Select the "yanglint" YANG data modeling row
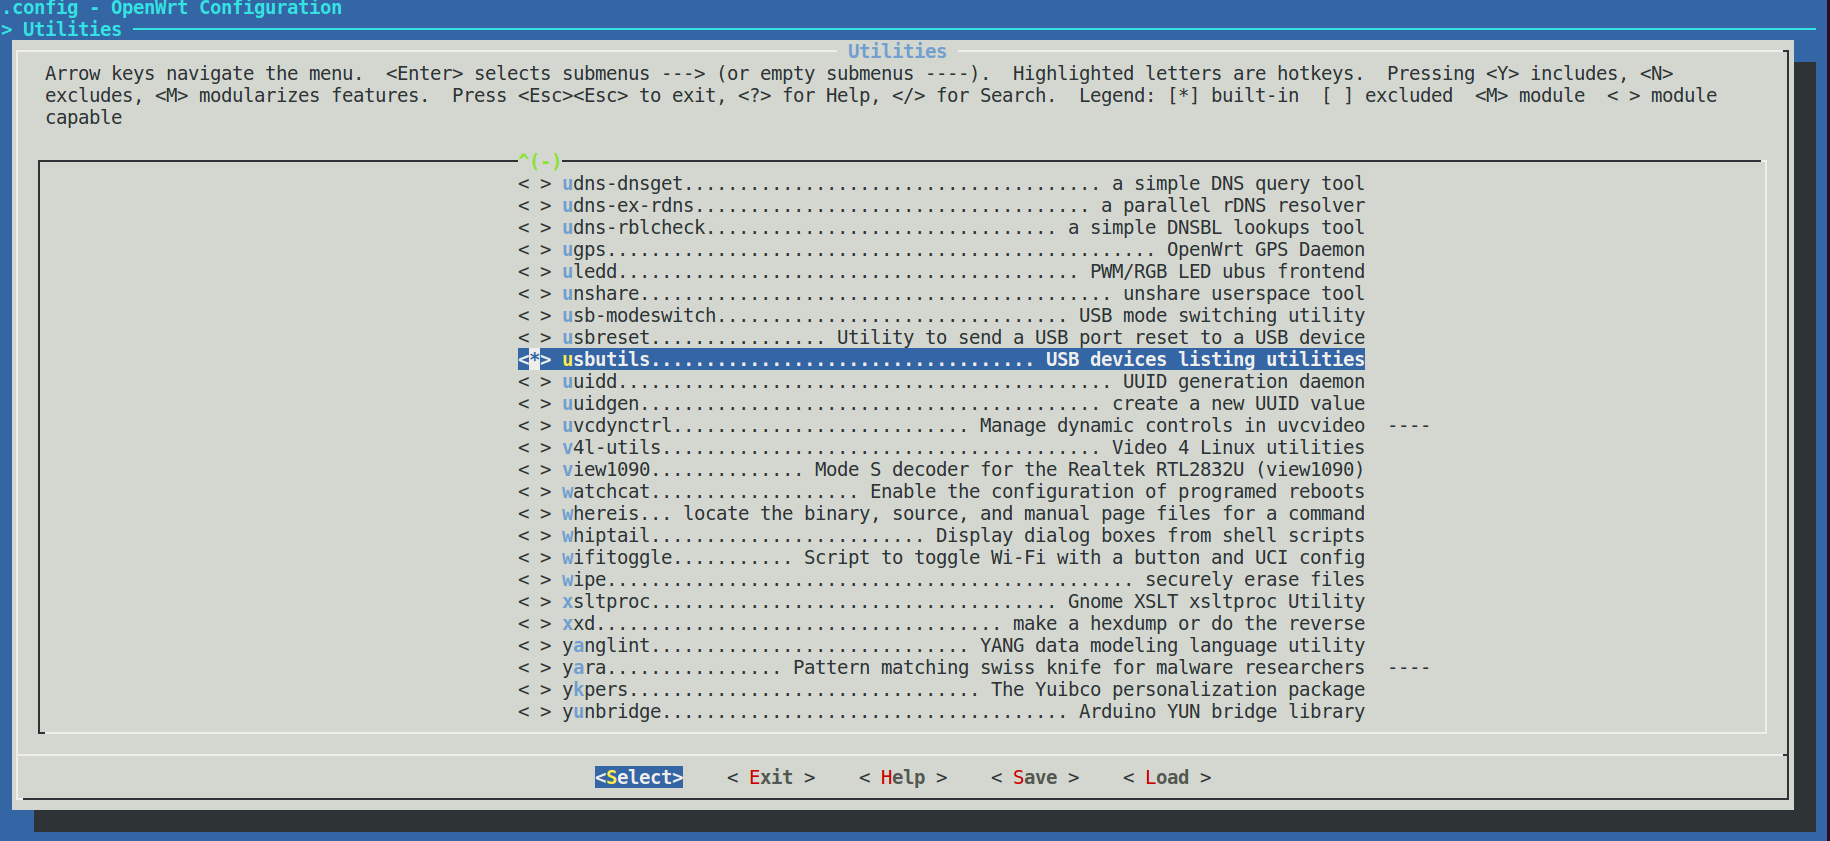 click(941, 646)
